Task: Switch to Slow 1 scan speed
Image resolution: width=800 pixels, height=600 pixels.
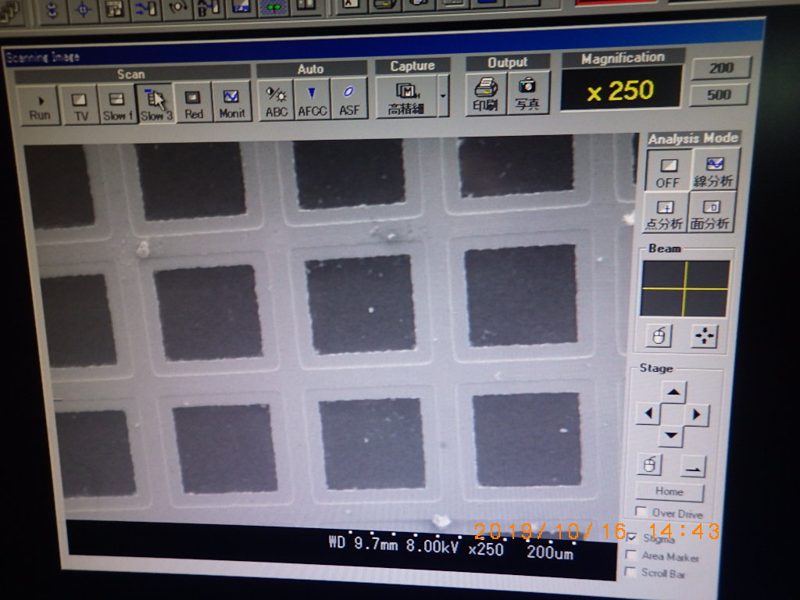Action: coord(116,104)
